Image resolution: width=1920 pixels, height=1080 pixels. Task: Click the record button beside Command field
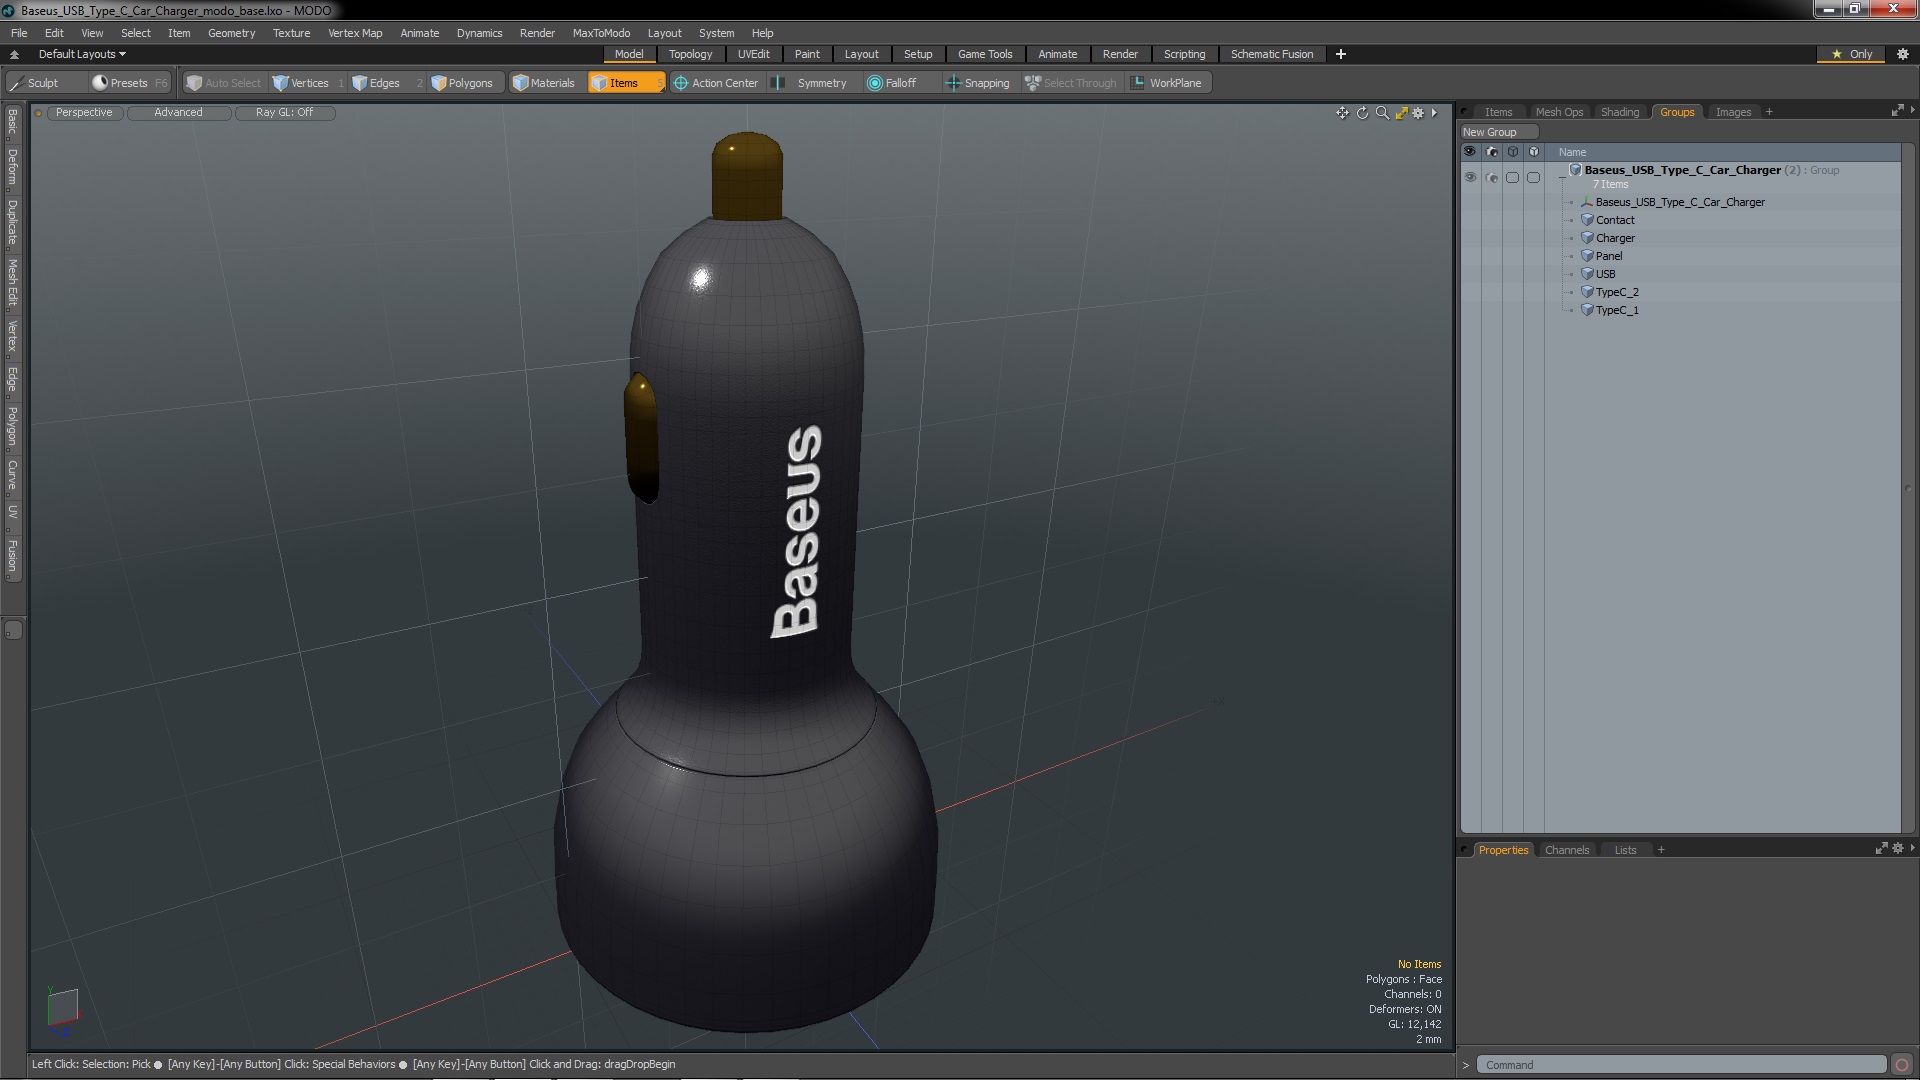[1902, 1065]
